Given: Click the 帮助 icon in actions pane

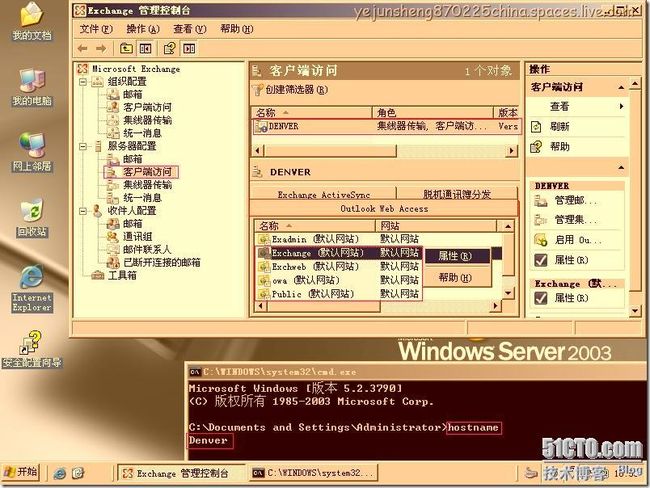Looking at the screenshot, I should point(536,146).
